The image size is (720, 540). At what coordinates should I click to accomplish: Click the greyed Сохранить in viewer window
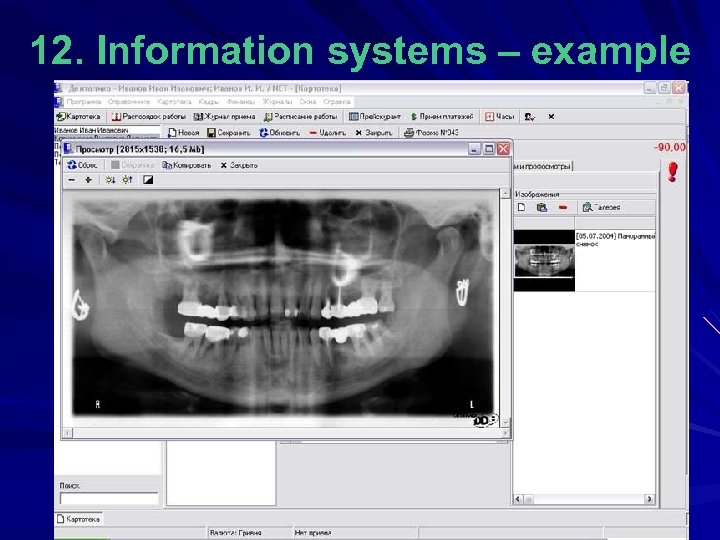132,165
